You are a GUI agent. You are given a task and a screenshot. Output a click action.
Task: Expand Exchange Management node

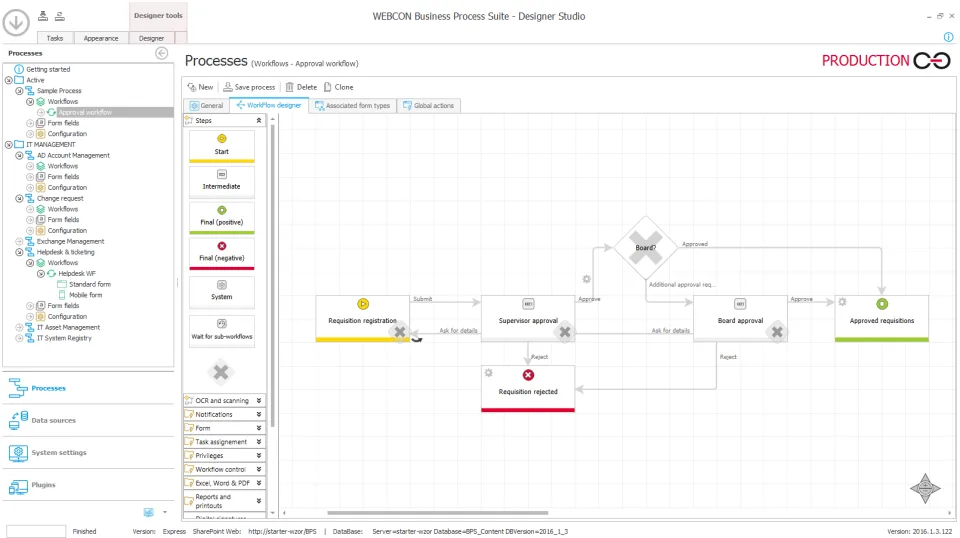tap(19, 241)
